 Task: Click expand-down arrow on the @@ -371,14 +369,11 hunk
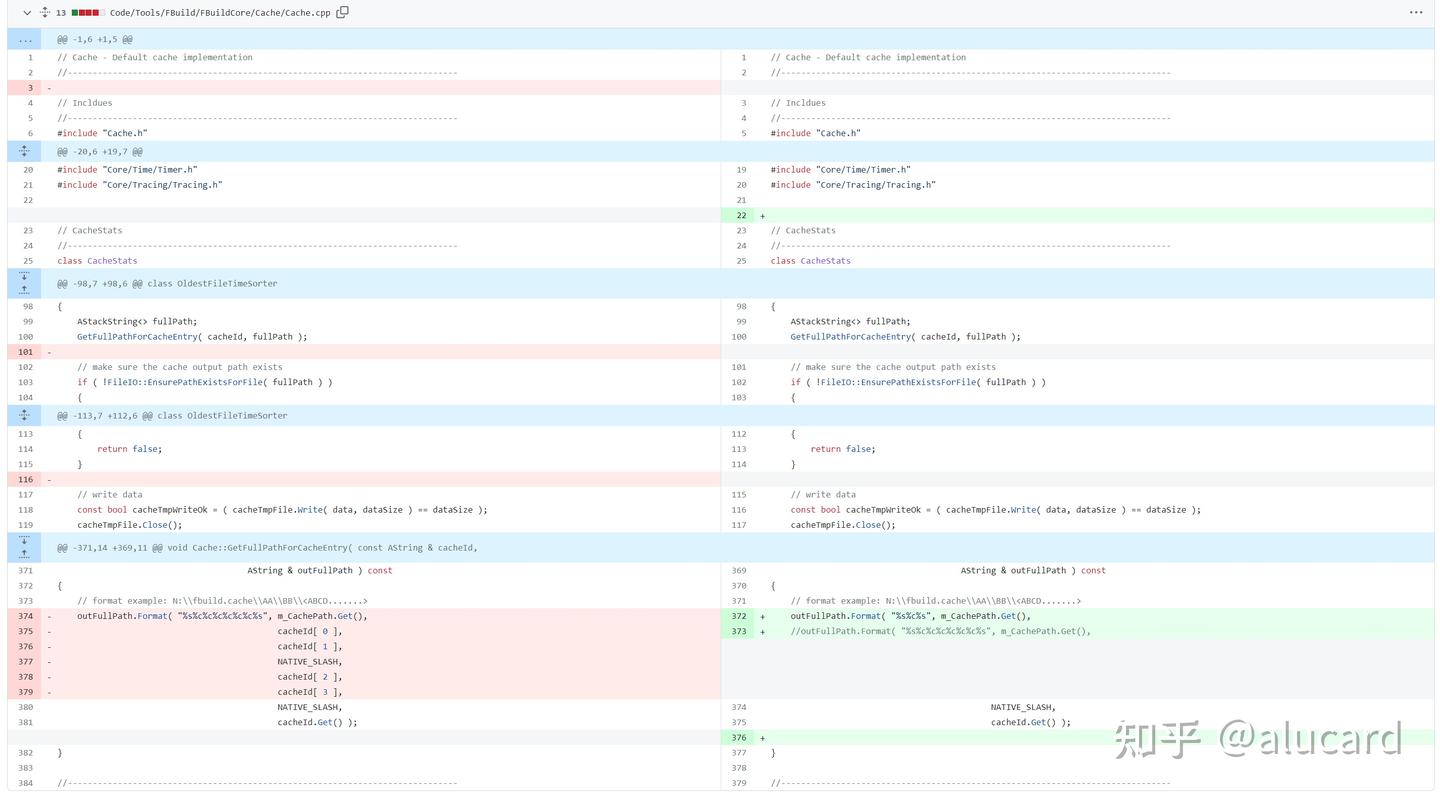point(24,541)
